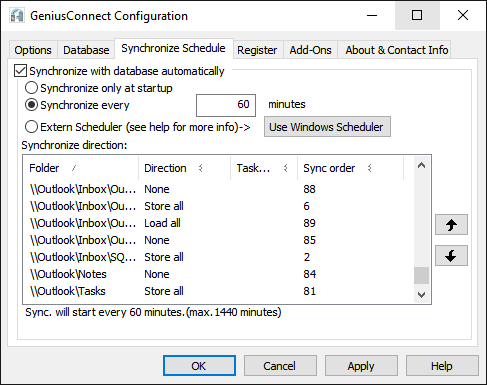Click the minutes interval input field
Screen dimensions: 487x385
pyautogui.click(x=226, y=105)
